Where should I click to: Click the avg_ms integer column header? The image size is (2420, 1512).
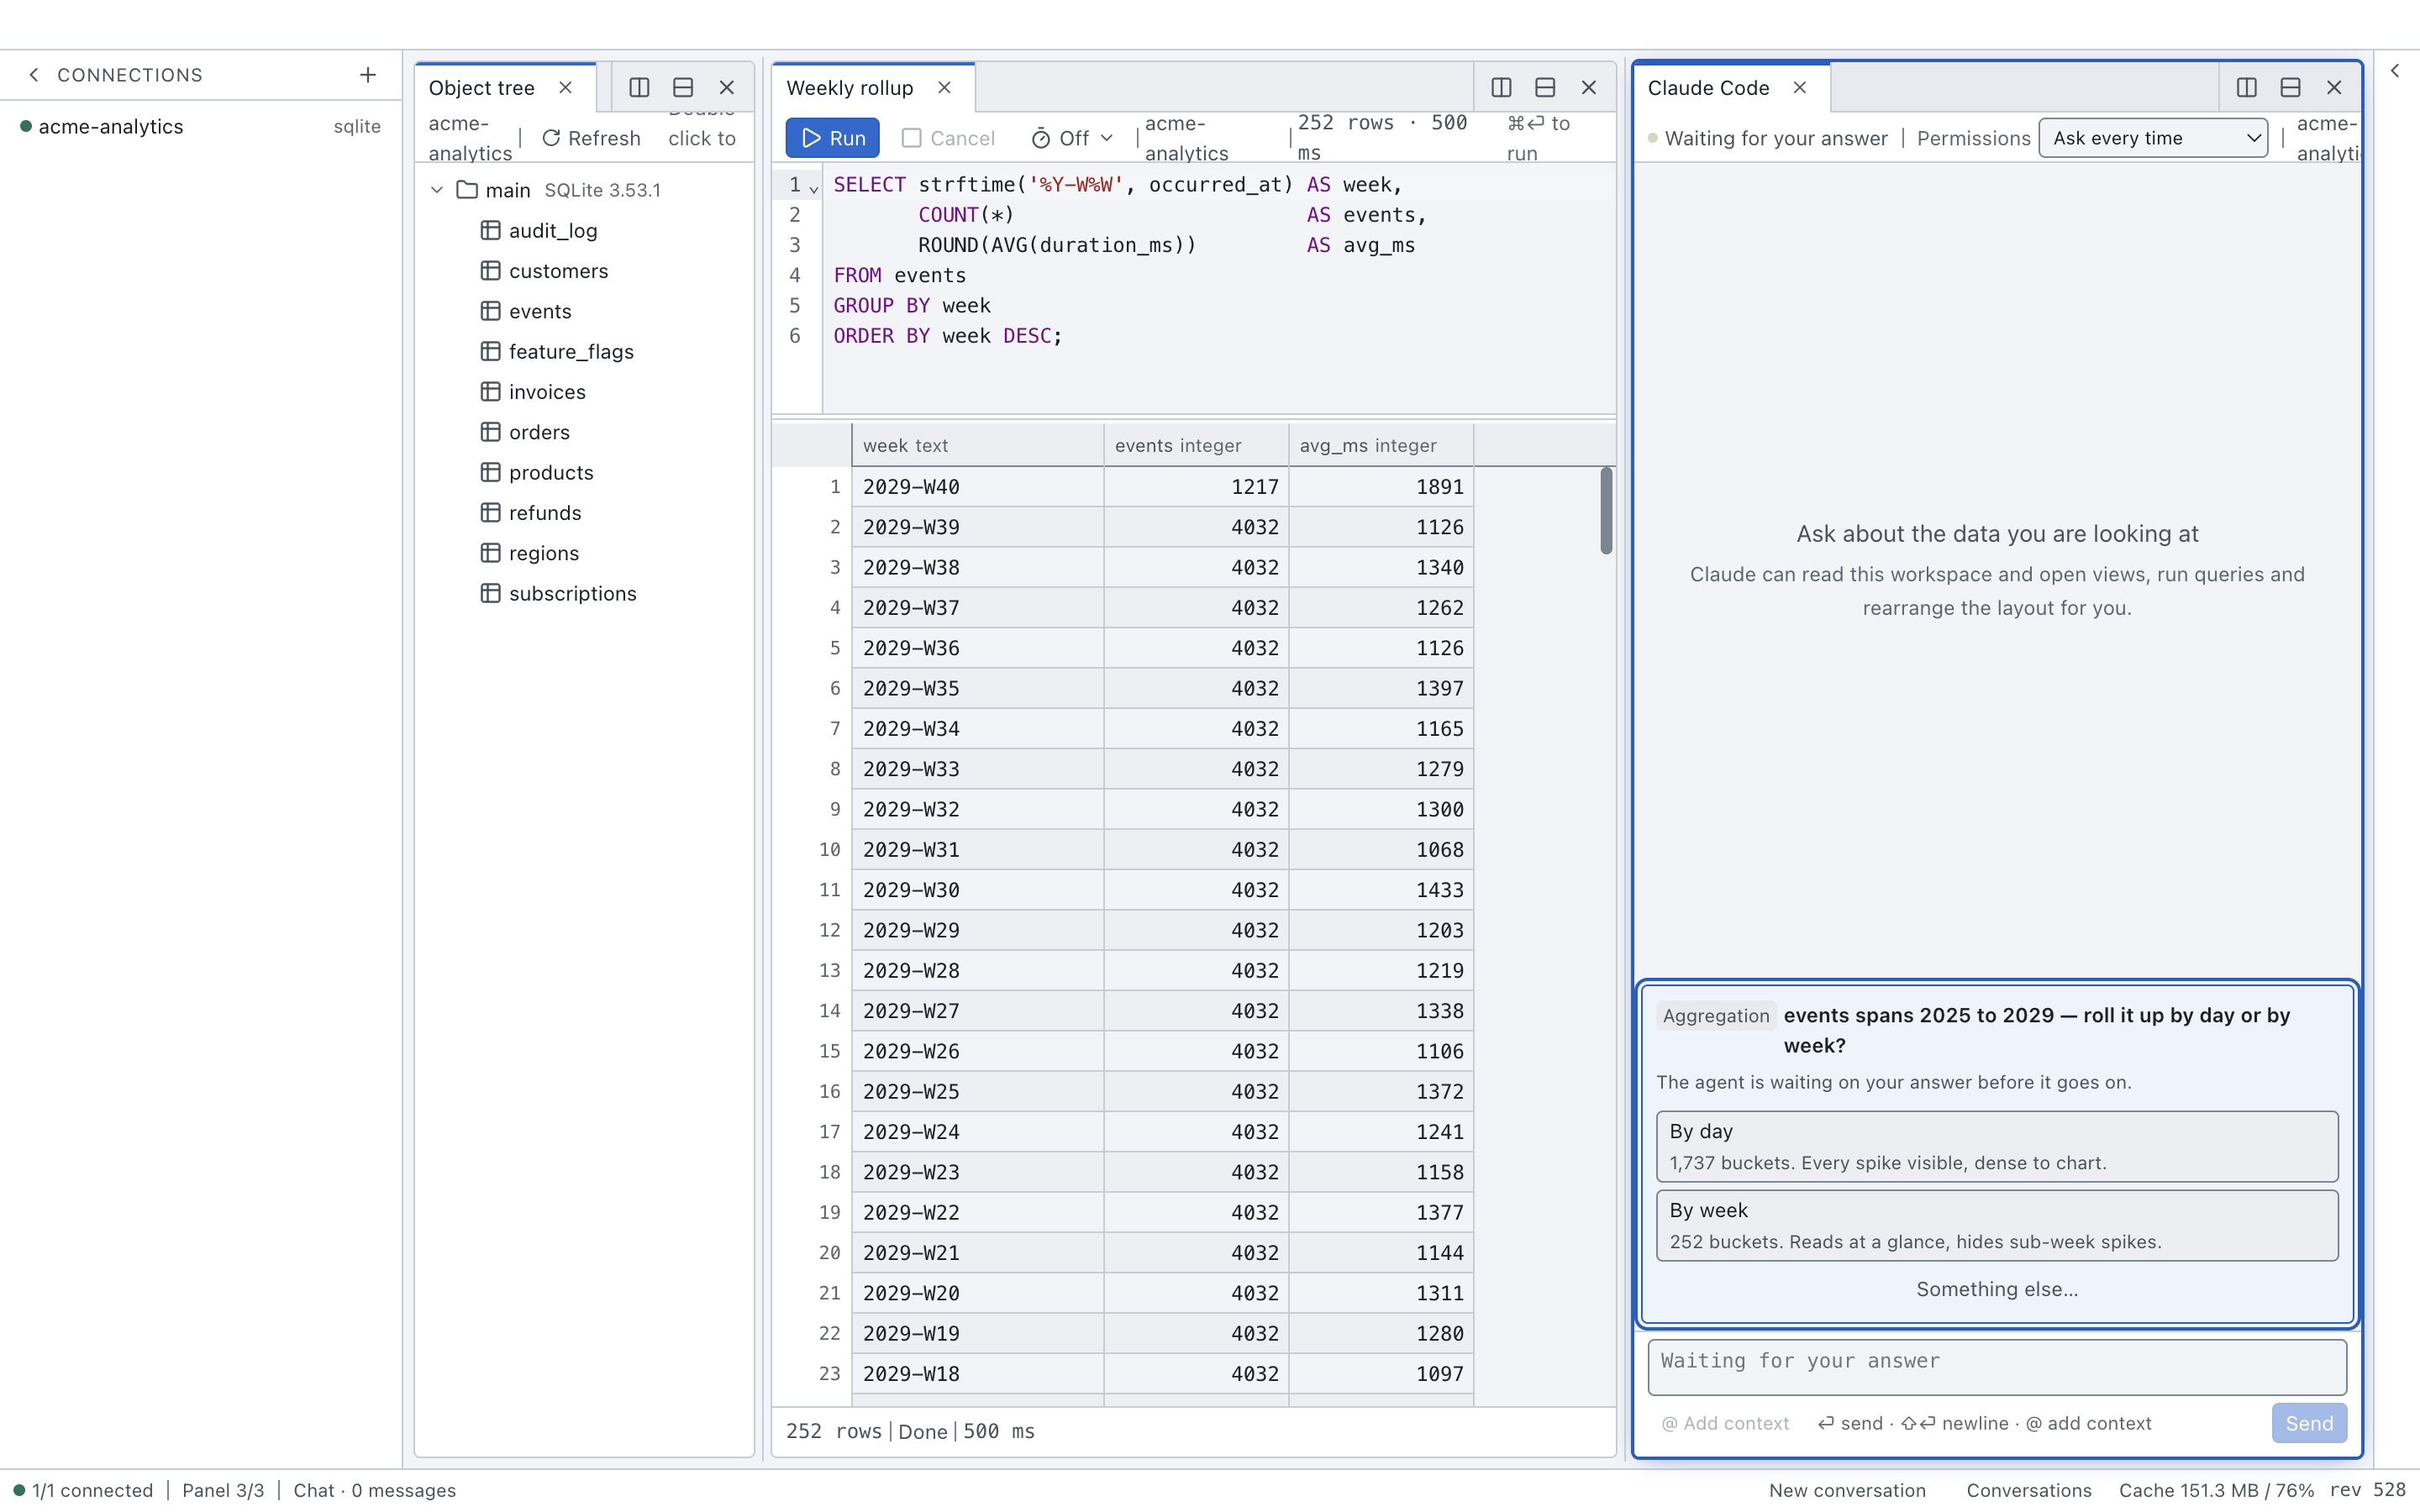[x=1381, y=445]
